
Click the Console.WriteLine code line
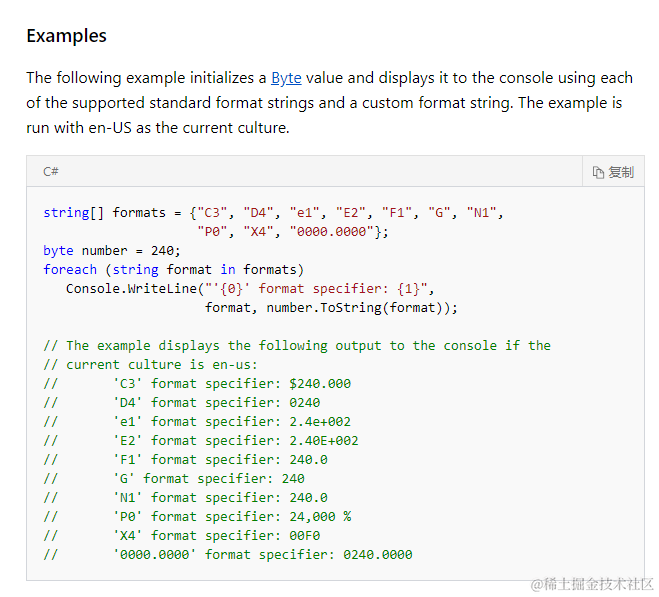pos(250,289)
